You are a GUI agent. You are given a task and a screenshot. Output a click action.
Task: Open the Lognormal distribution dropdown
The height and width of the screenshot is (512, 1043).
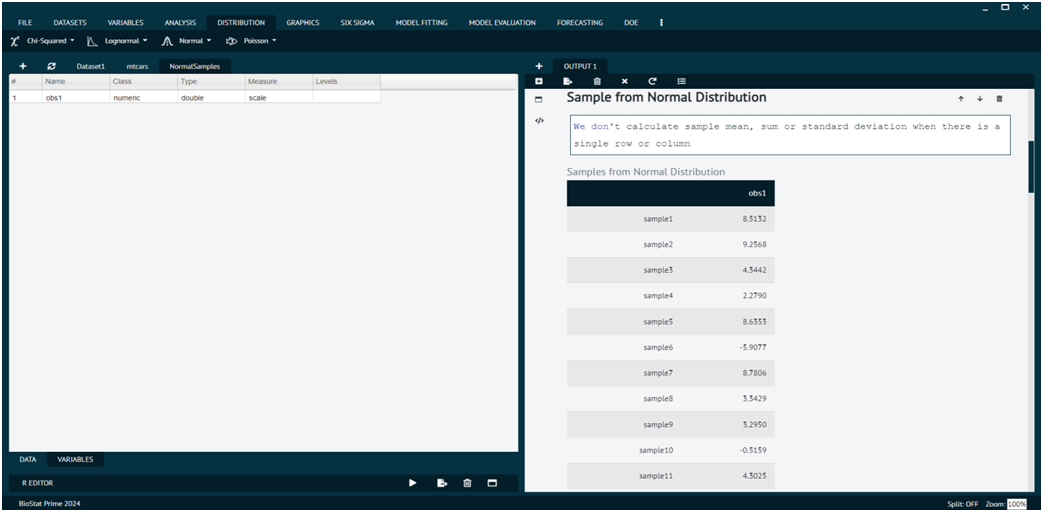[x=126, y=41]
